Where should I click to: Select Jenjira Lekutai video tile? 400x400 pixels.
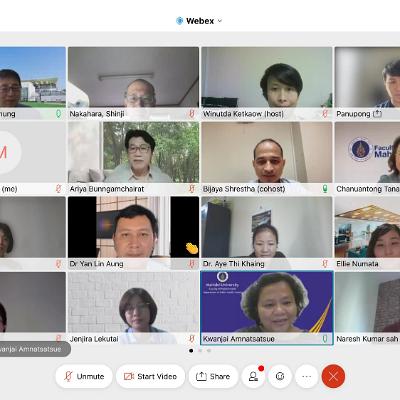133,308
